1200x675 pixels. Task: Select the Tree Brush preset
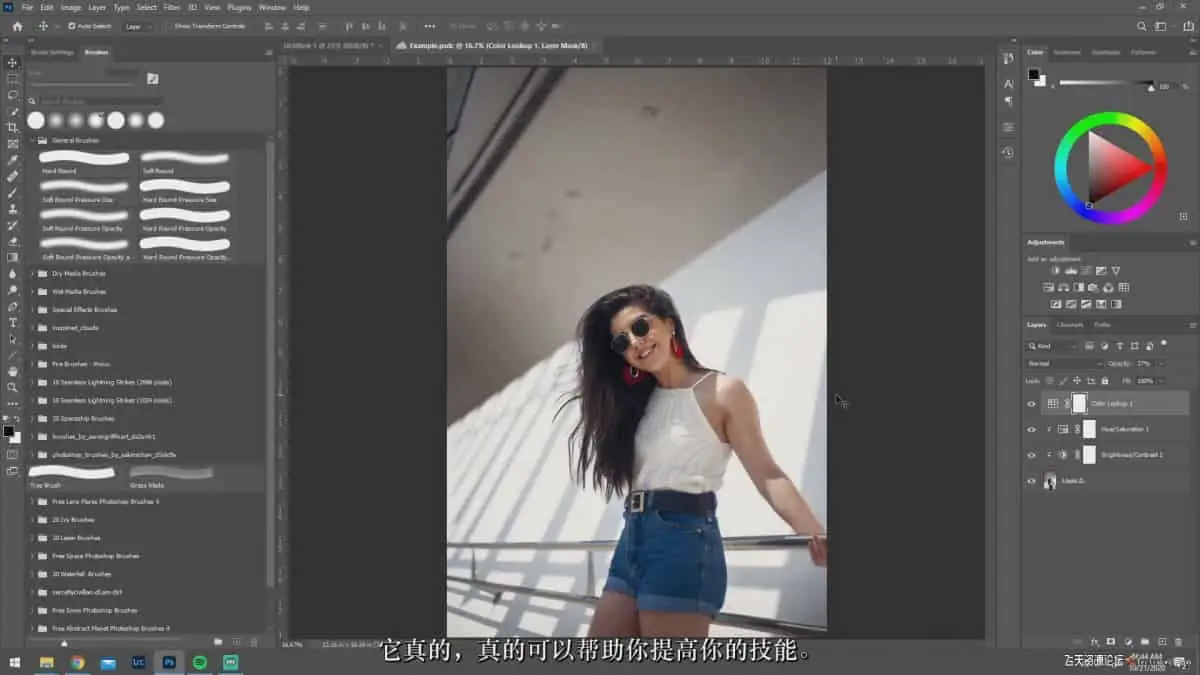pos(72,476)
